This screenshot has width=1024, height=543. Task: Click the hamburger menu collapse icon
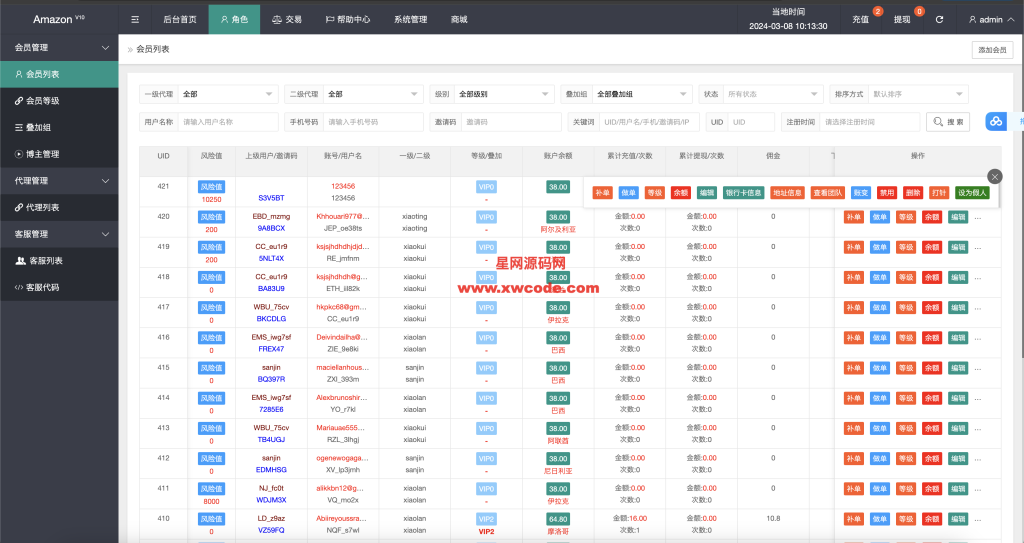(x=135, y=19)
